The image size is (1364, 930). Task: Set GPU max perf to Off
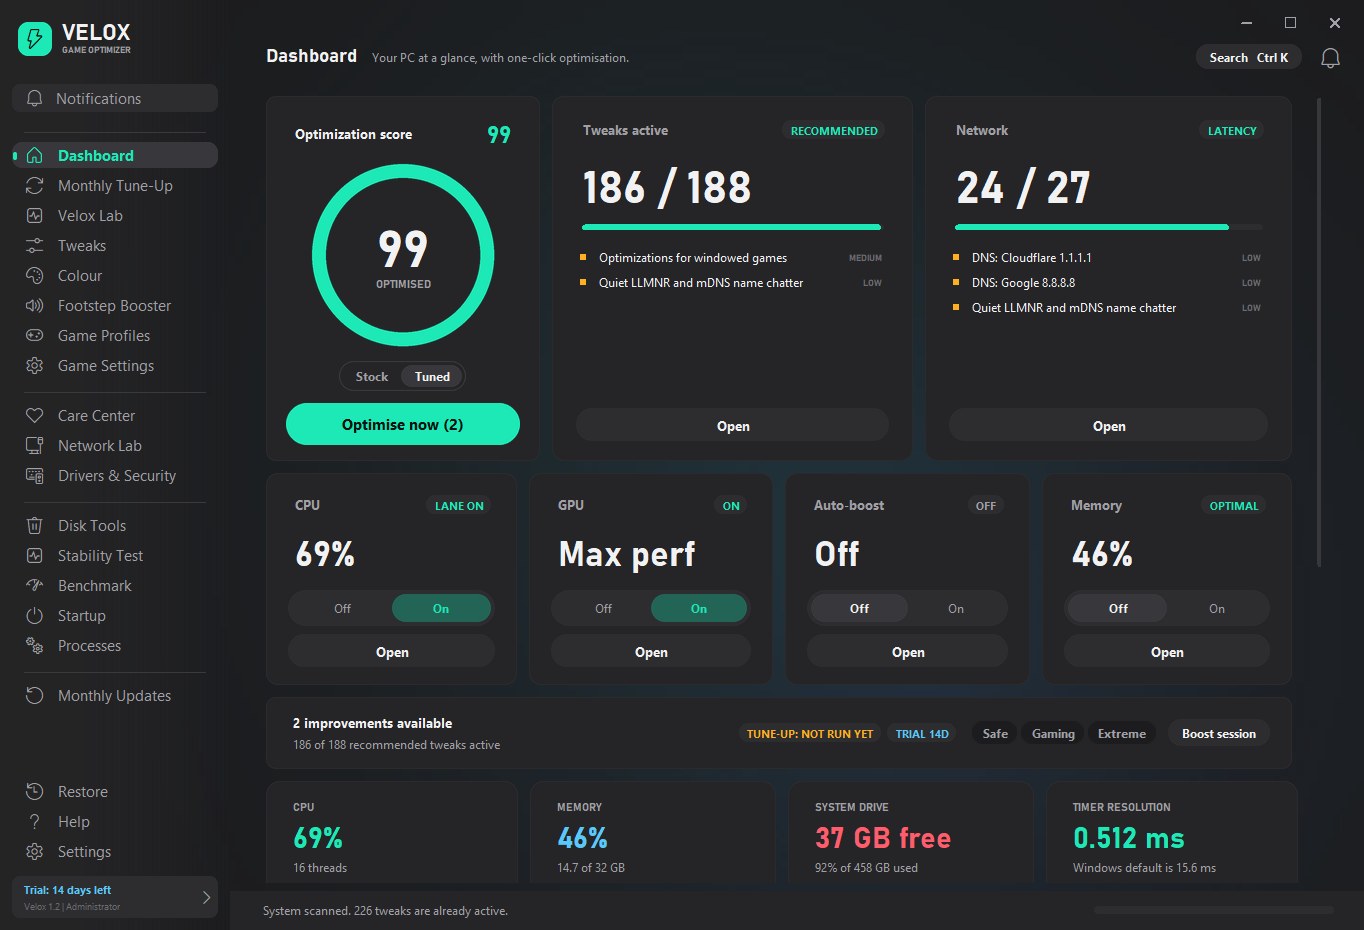click(x=603, y=609)
